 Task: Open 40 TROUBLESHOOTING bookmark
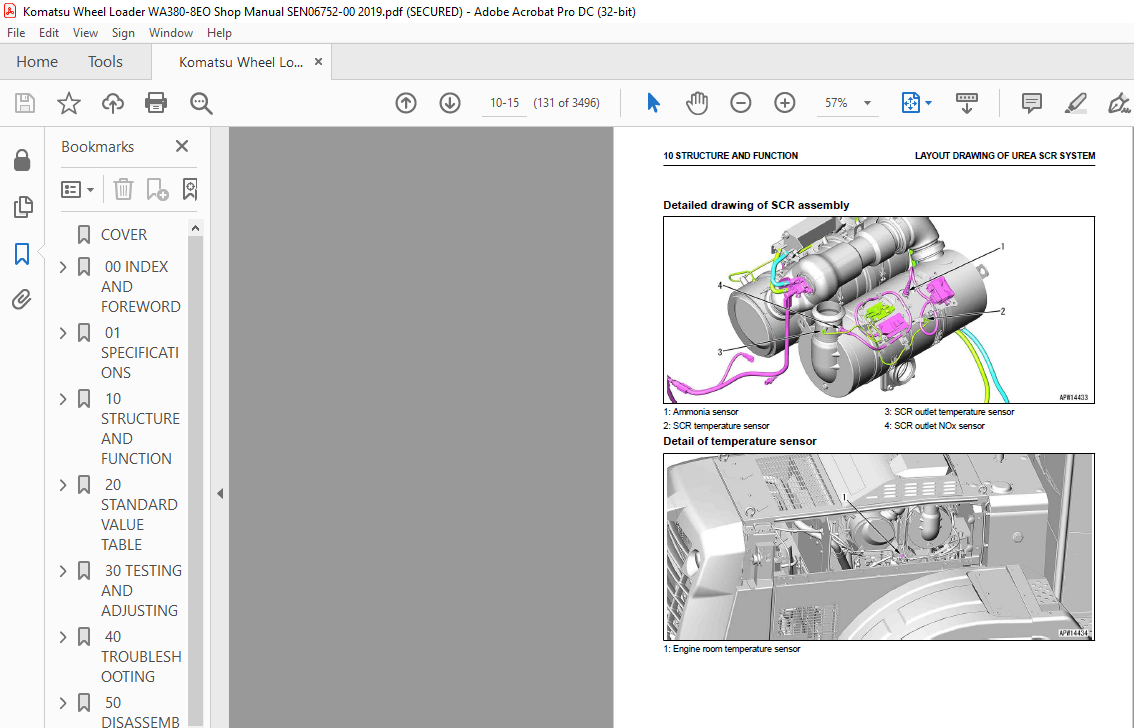click(x=141, y=656)
